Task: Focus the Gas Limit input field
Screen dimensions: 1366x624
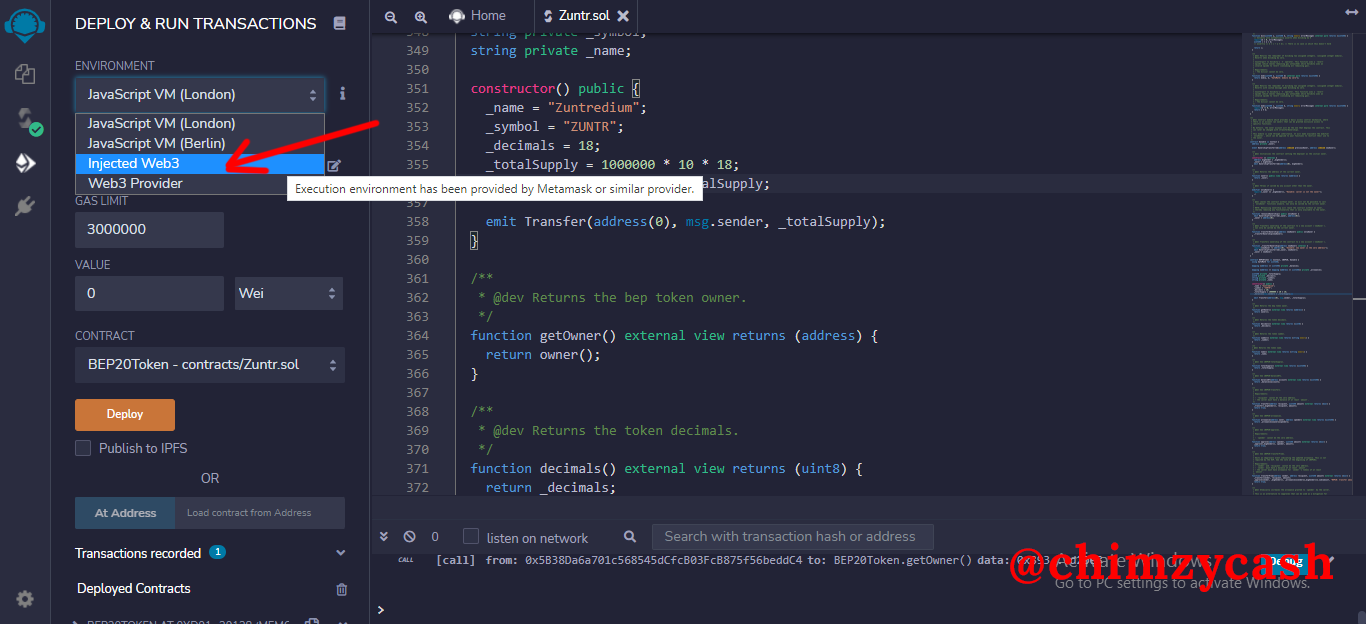Action: (149, 229)
